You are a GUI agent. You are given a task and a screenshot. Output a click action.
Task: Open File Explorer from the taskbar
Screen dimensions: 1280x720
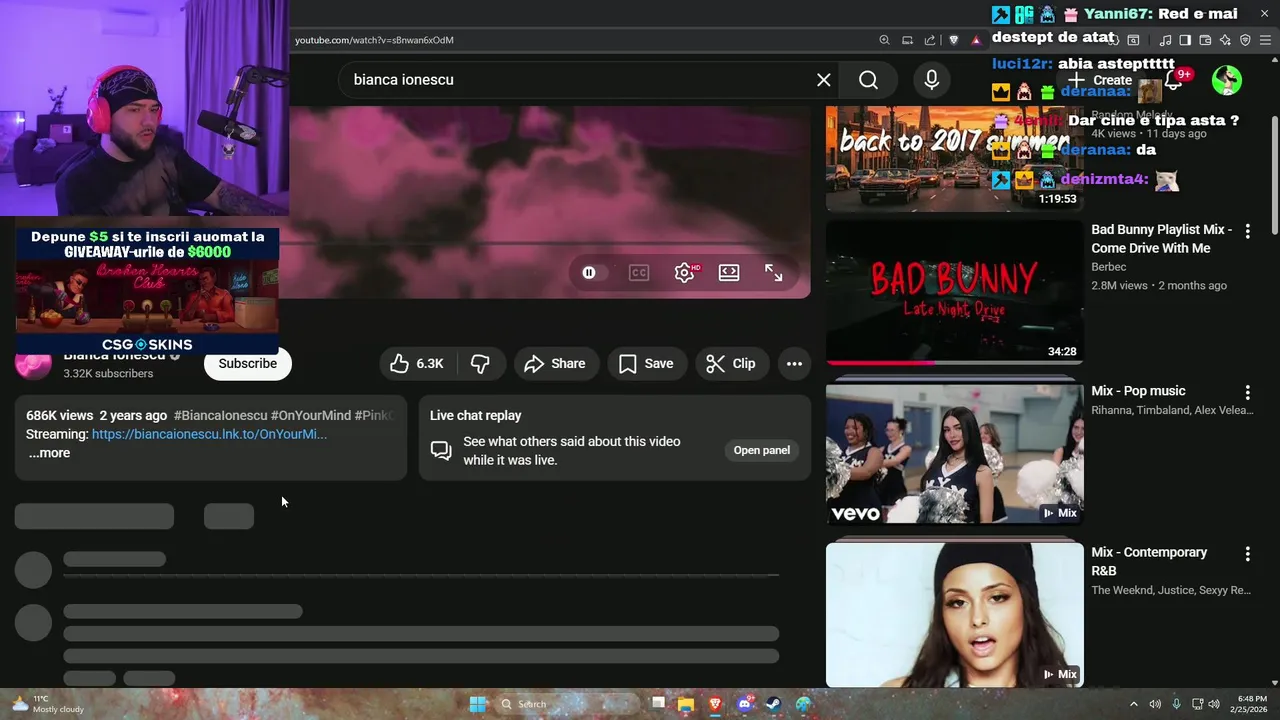click(685, 704)
